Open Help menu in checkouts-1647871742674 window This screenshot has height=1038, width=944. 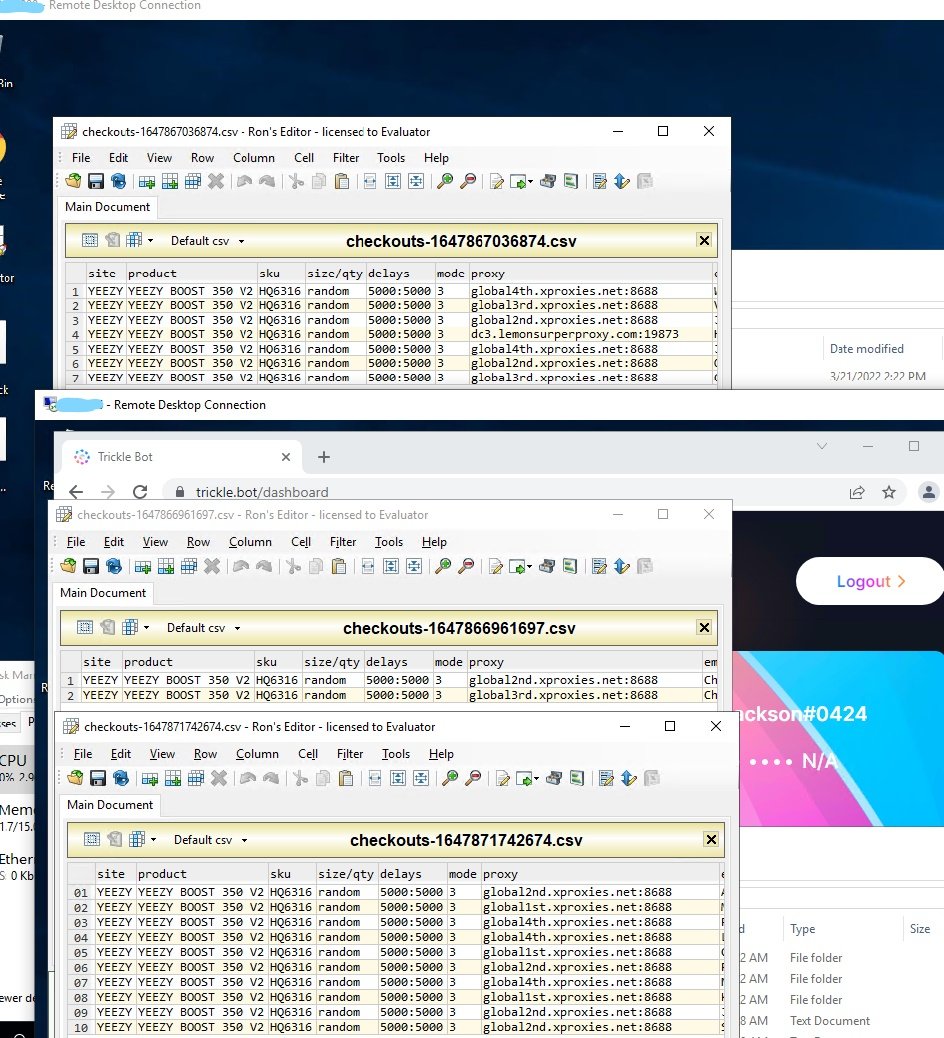pos(441,753)
